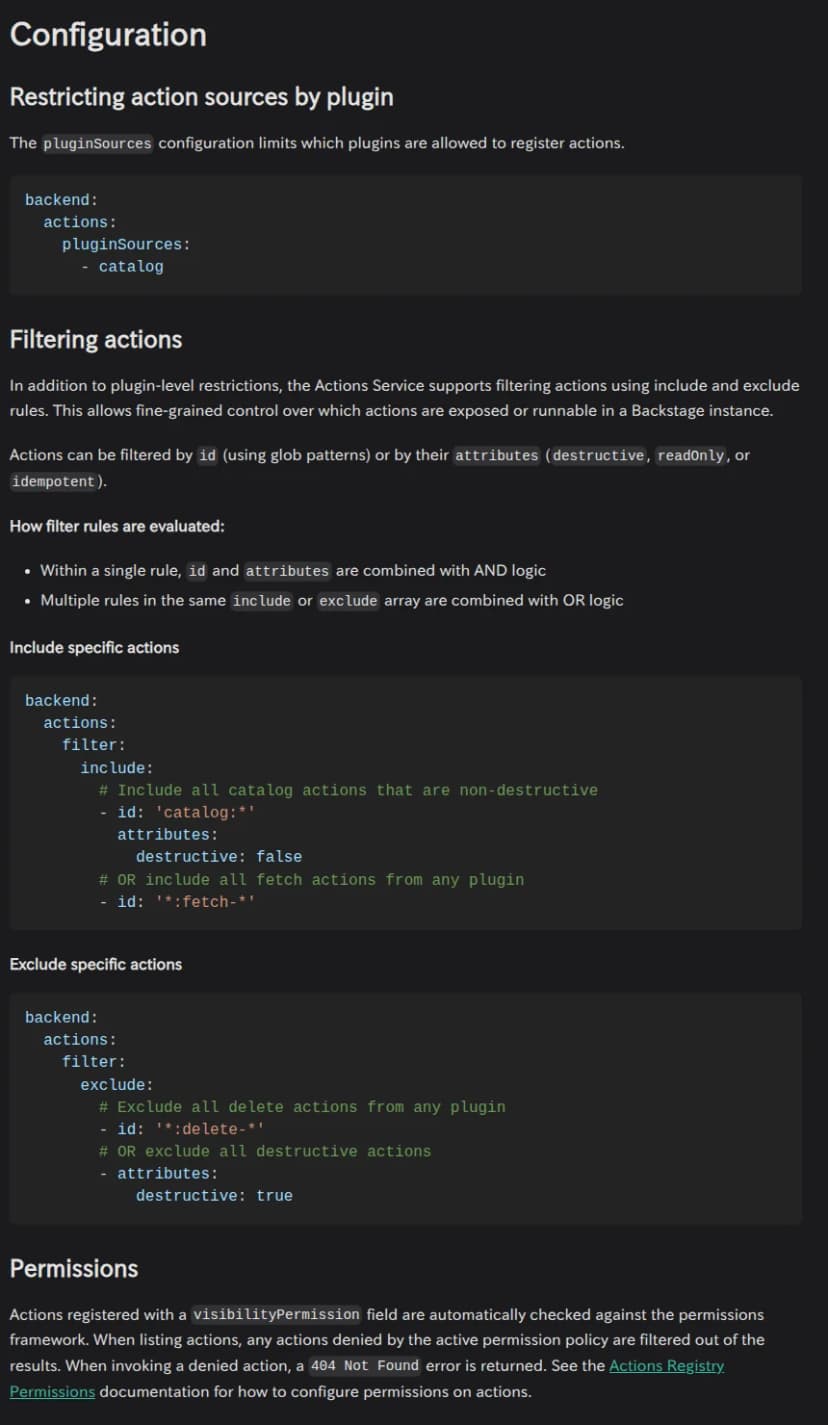Click 'filter:' line in the exclude code block
This screenshot has height=1425, width=828.
(94, 1062)
